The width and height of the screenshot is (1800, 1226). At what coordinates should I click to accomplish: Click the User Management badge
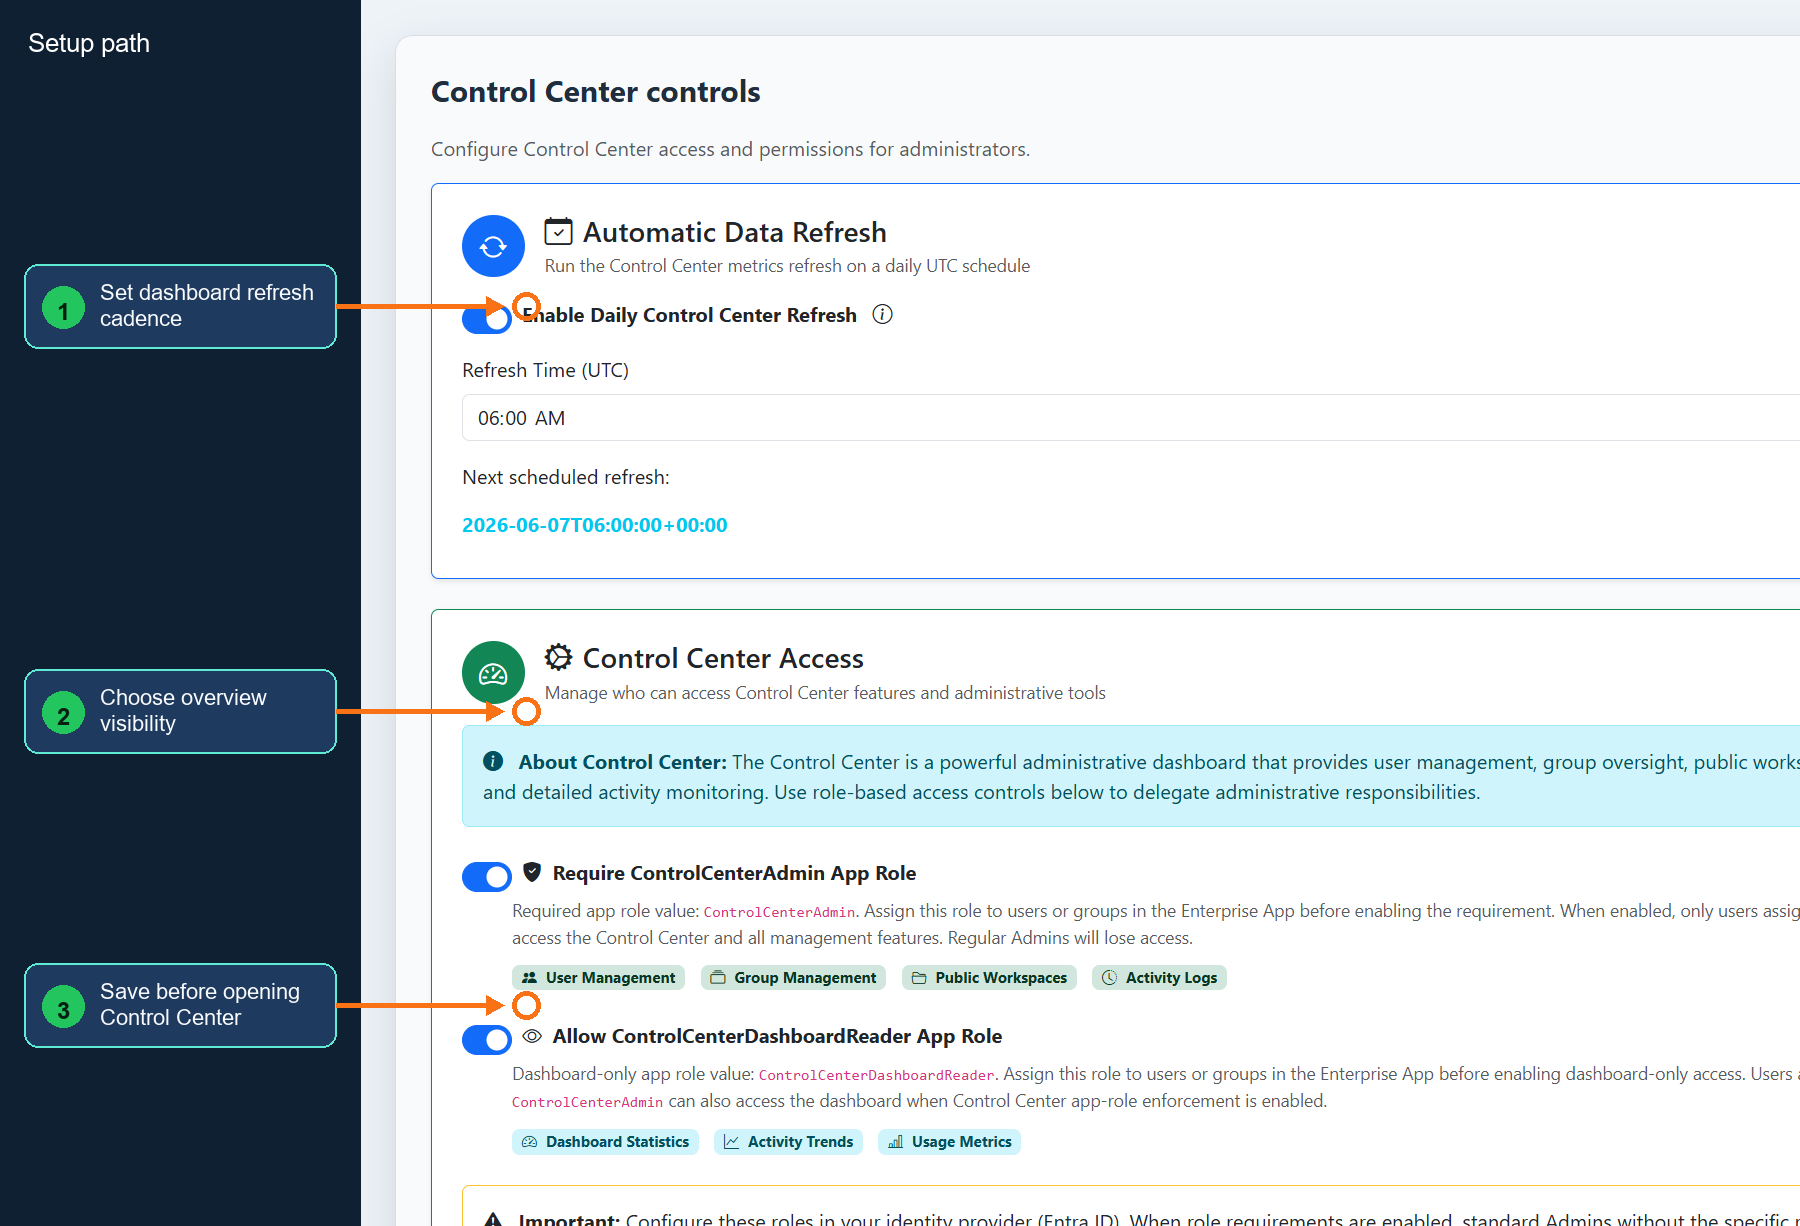pos(598,977)
